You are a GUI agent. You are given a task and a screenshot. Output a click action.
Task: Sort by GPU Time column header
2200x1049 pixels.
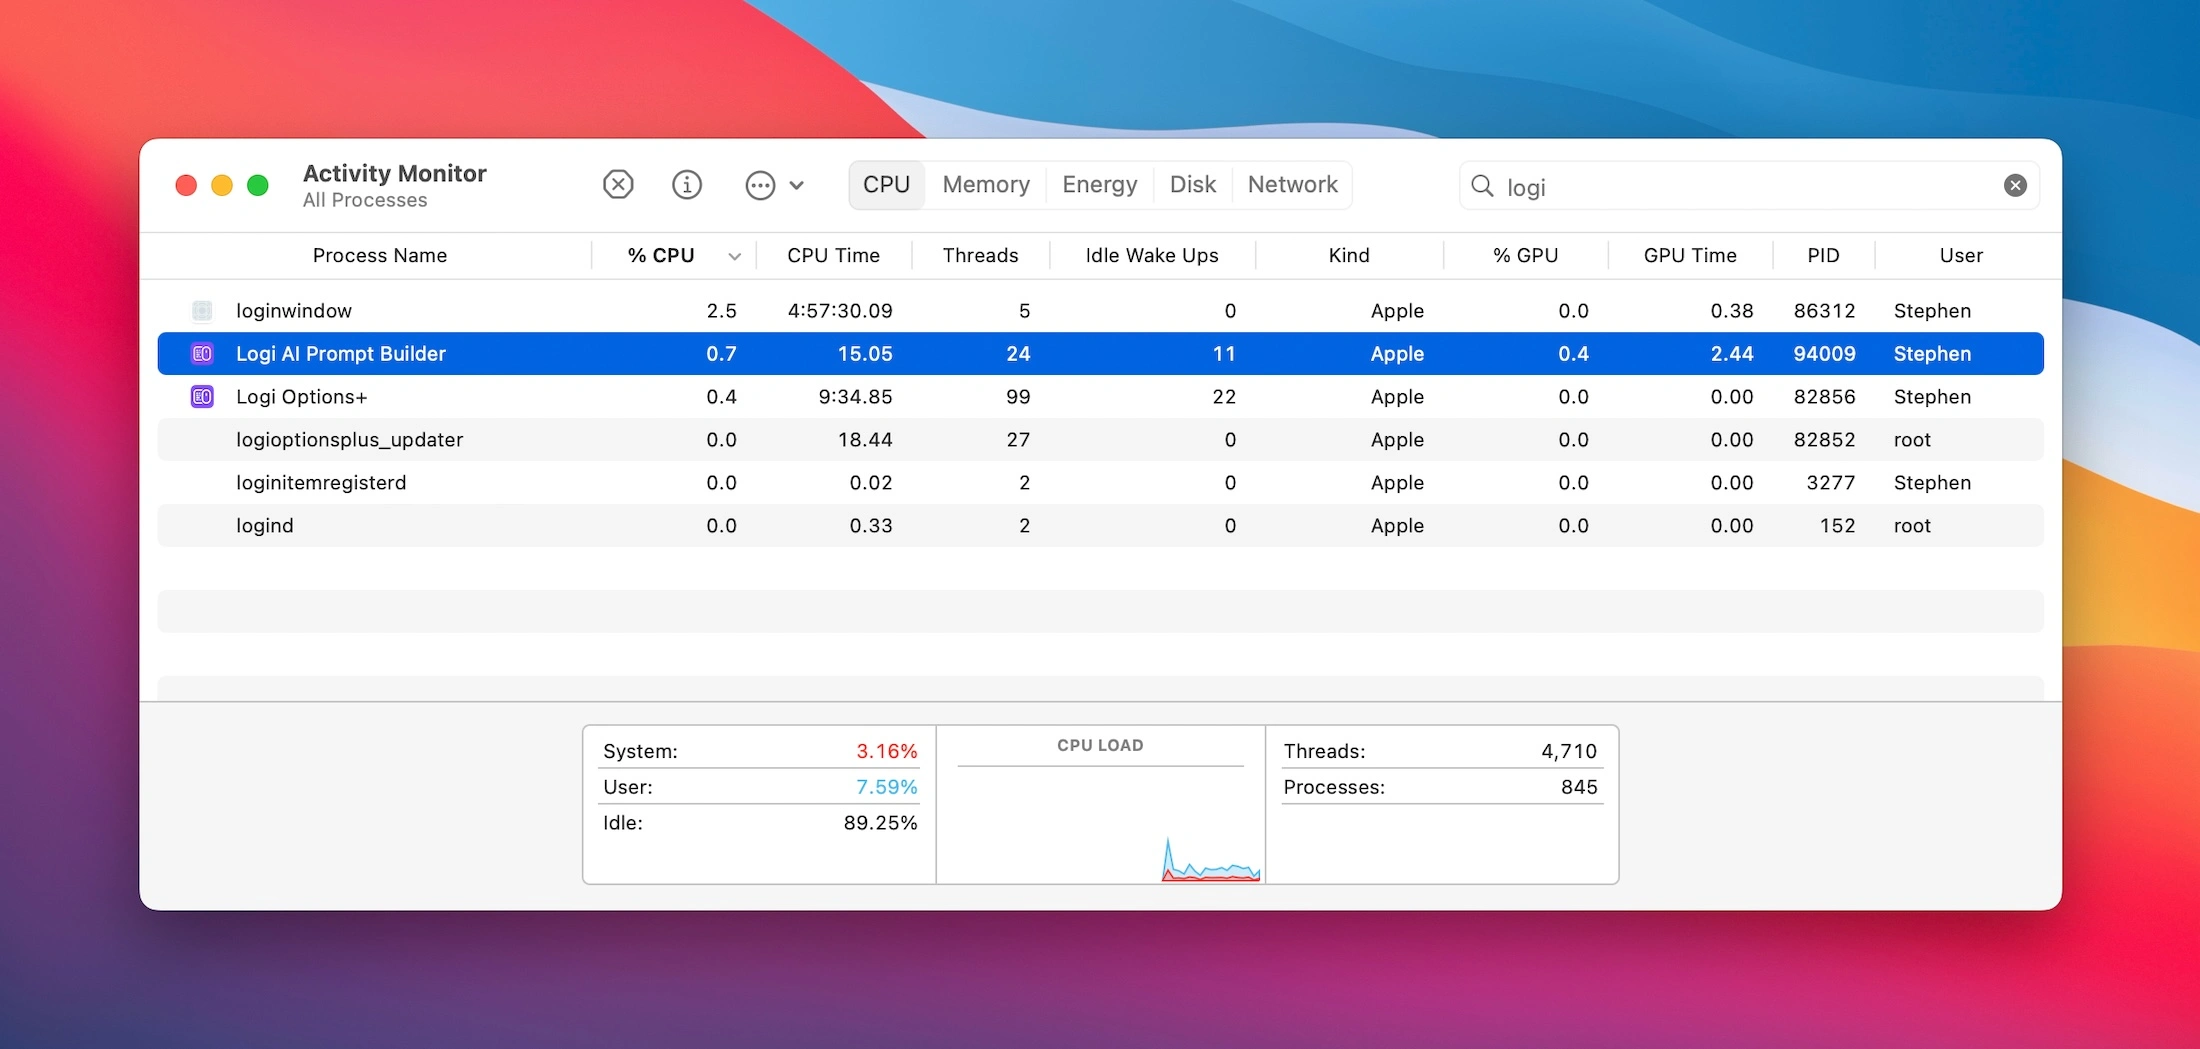1690,256
